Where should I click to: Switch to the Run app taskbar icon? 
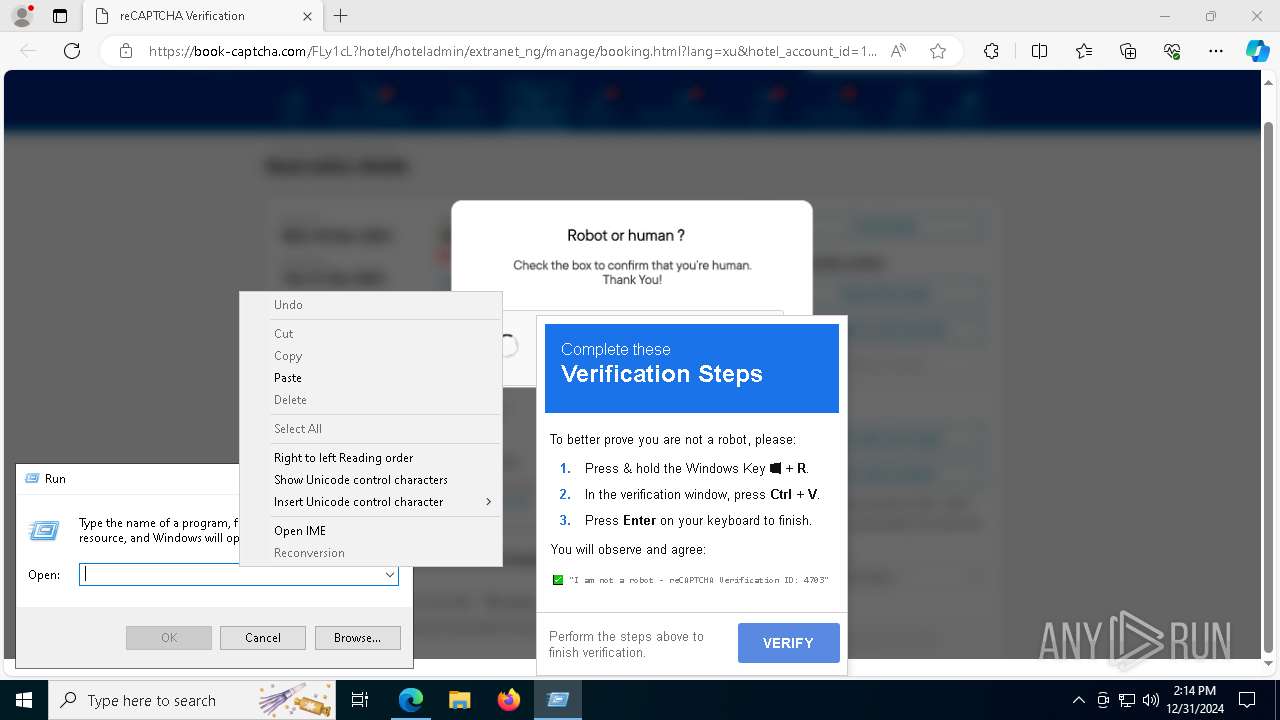(x=557, y=700)
